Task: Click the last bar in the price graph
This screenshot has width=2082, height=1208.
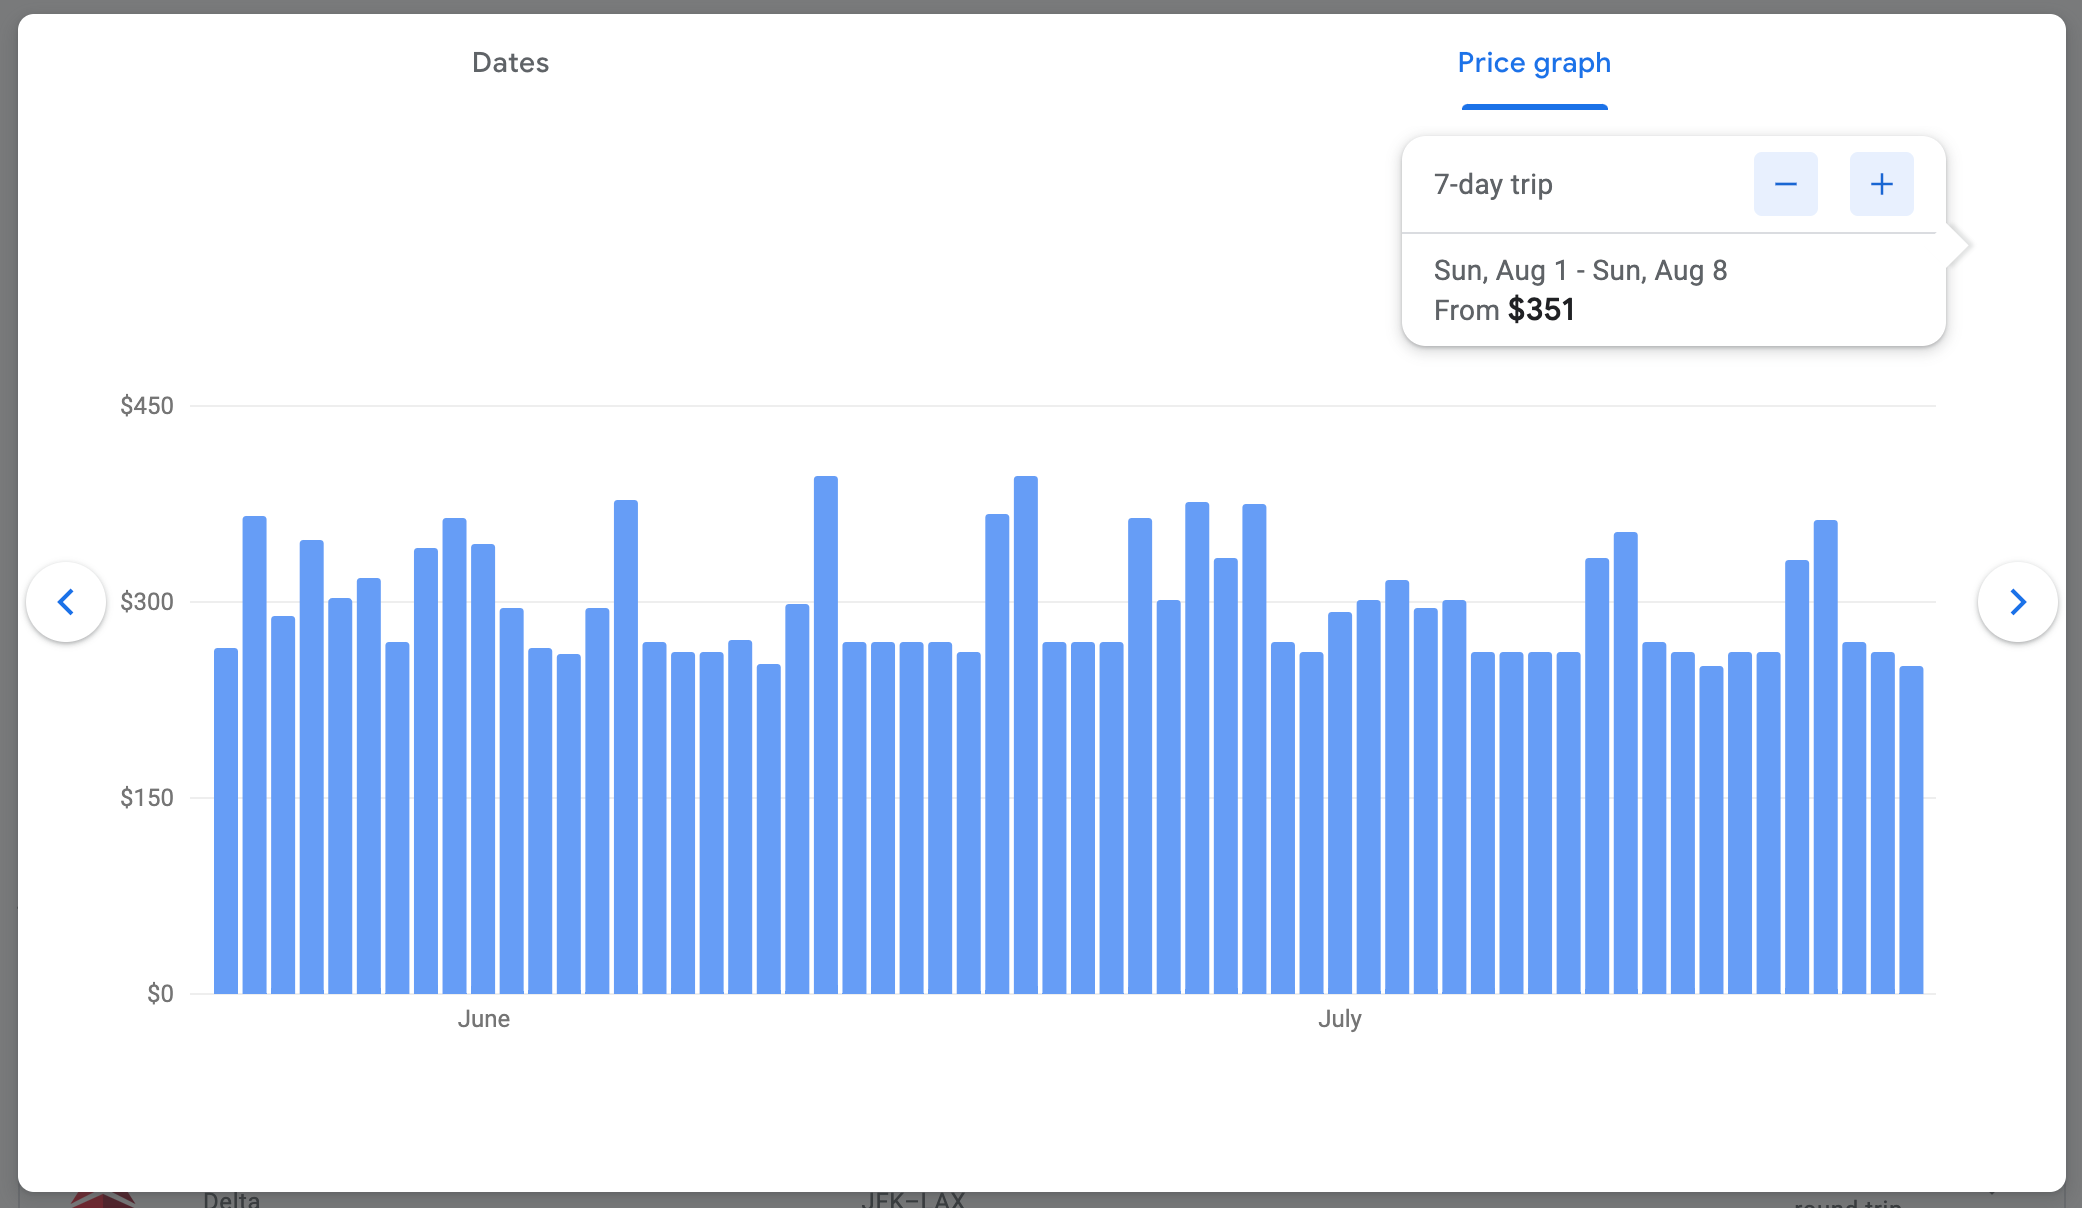Action: point(1911,830)
